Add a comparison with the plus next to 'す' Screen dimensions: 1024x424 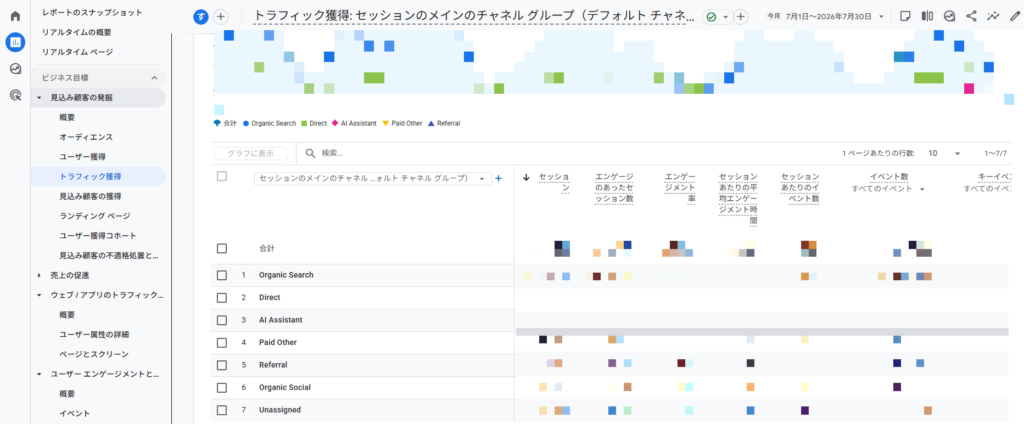tap(221, 16)
